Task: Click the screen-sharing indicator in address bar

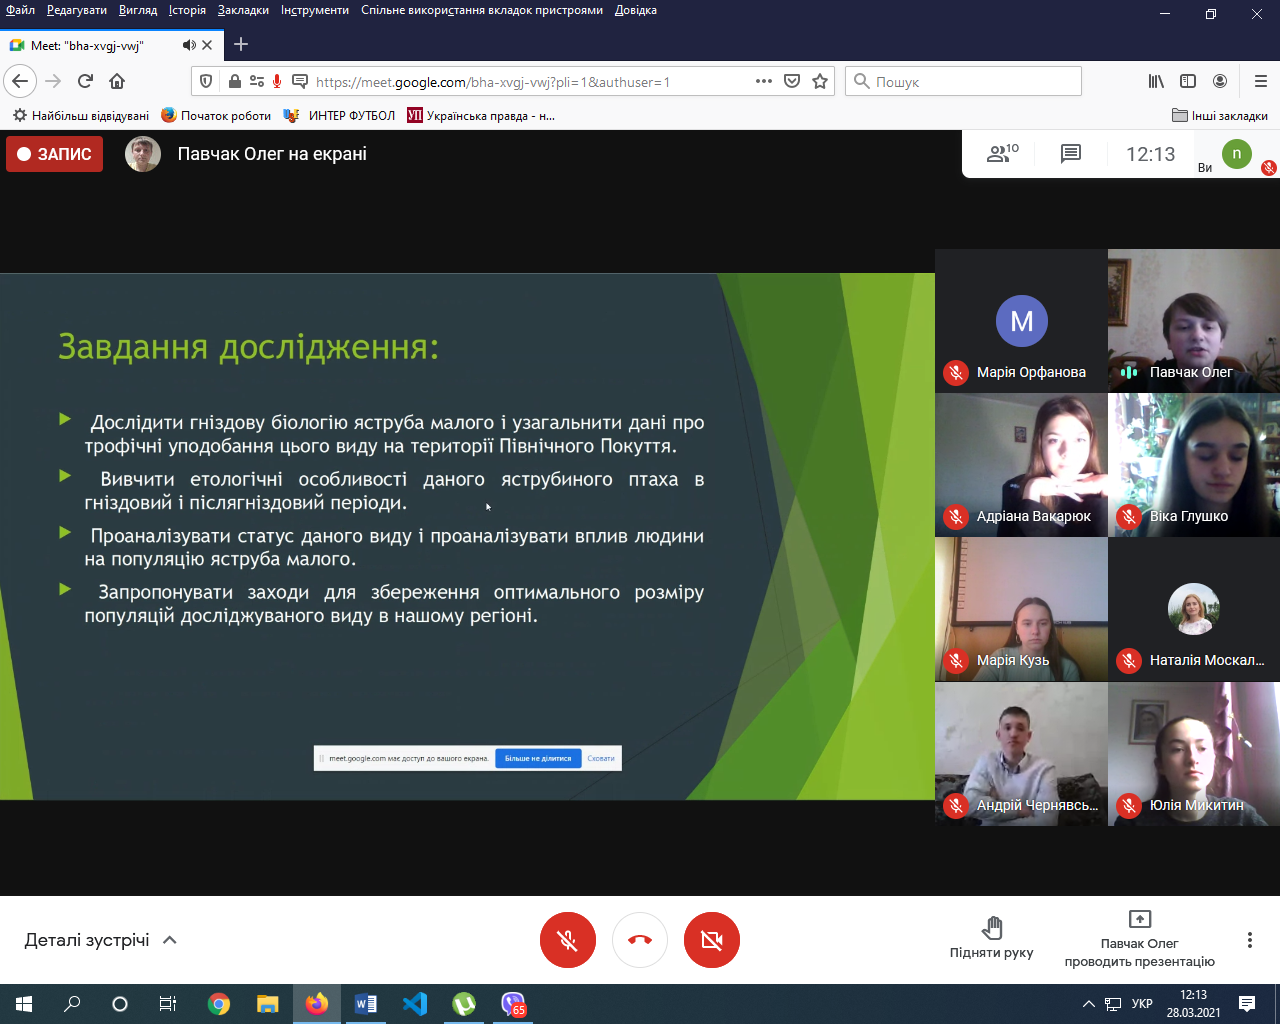Action: click(x=299, y=82)
